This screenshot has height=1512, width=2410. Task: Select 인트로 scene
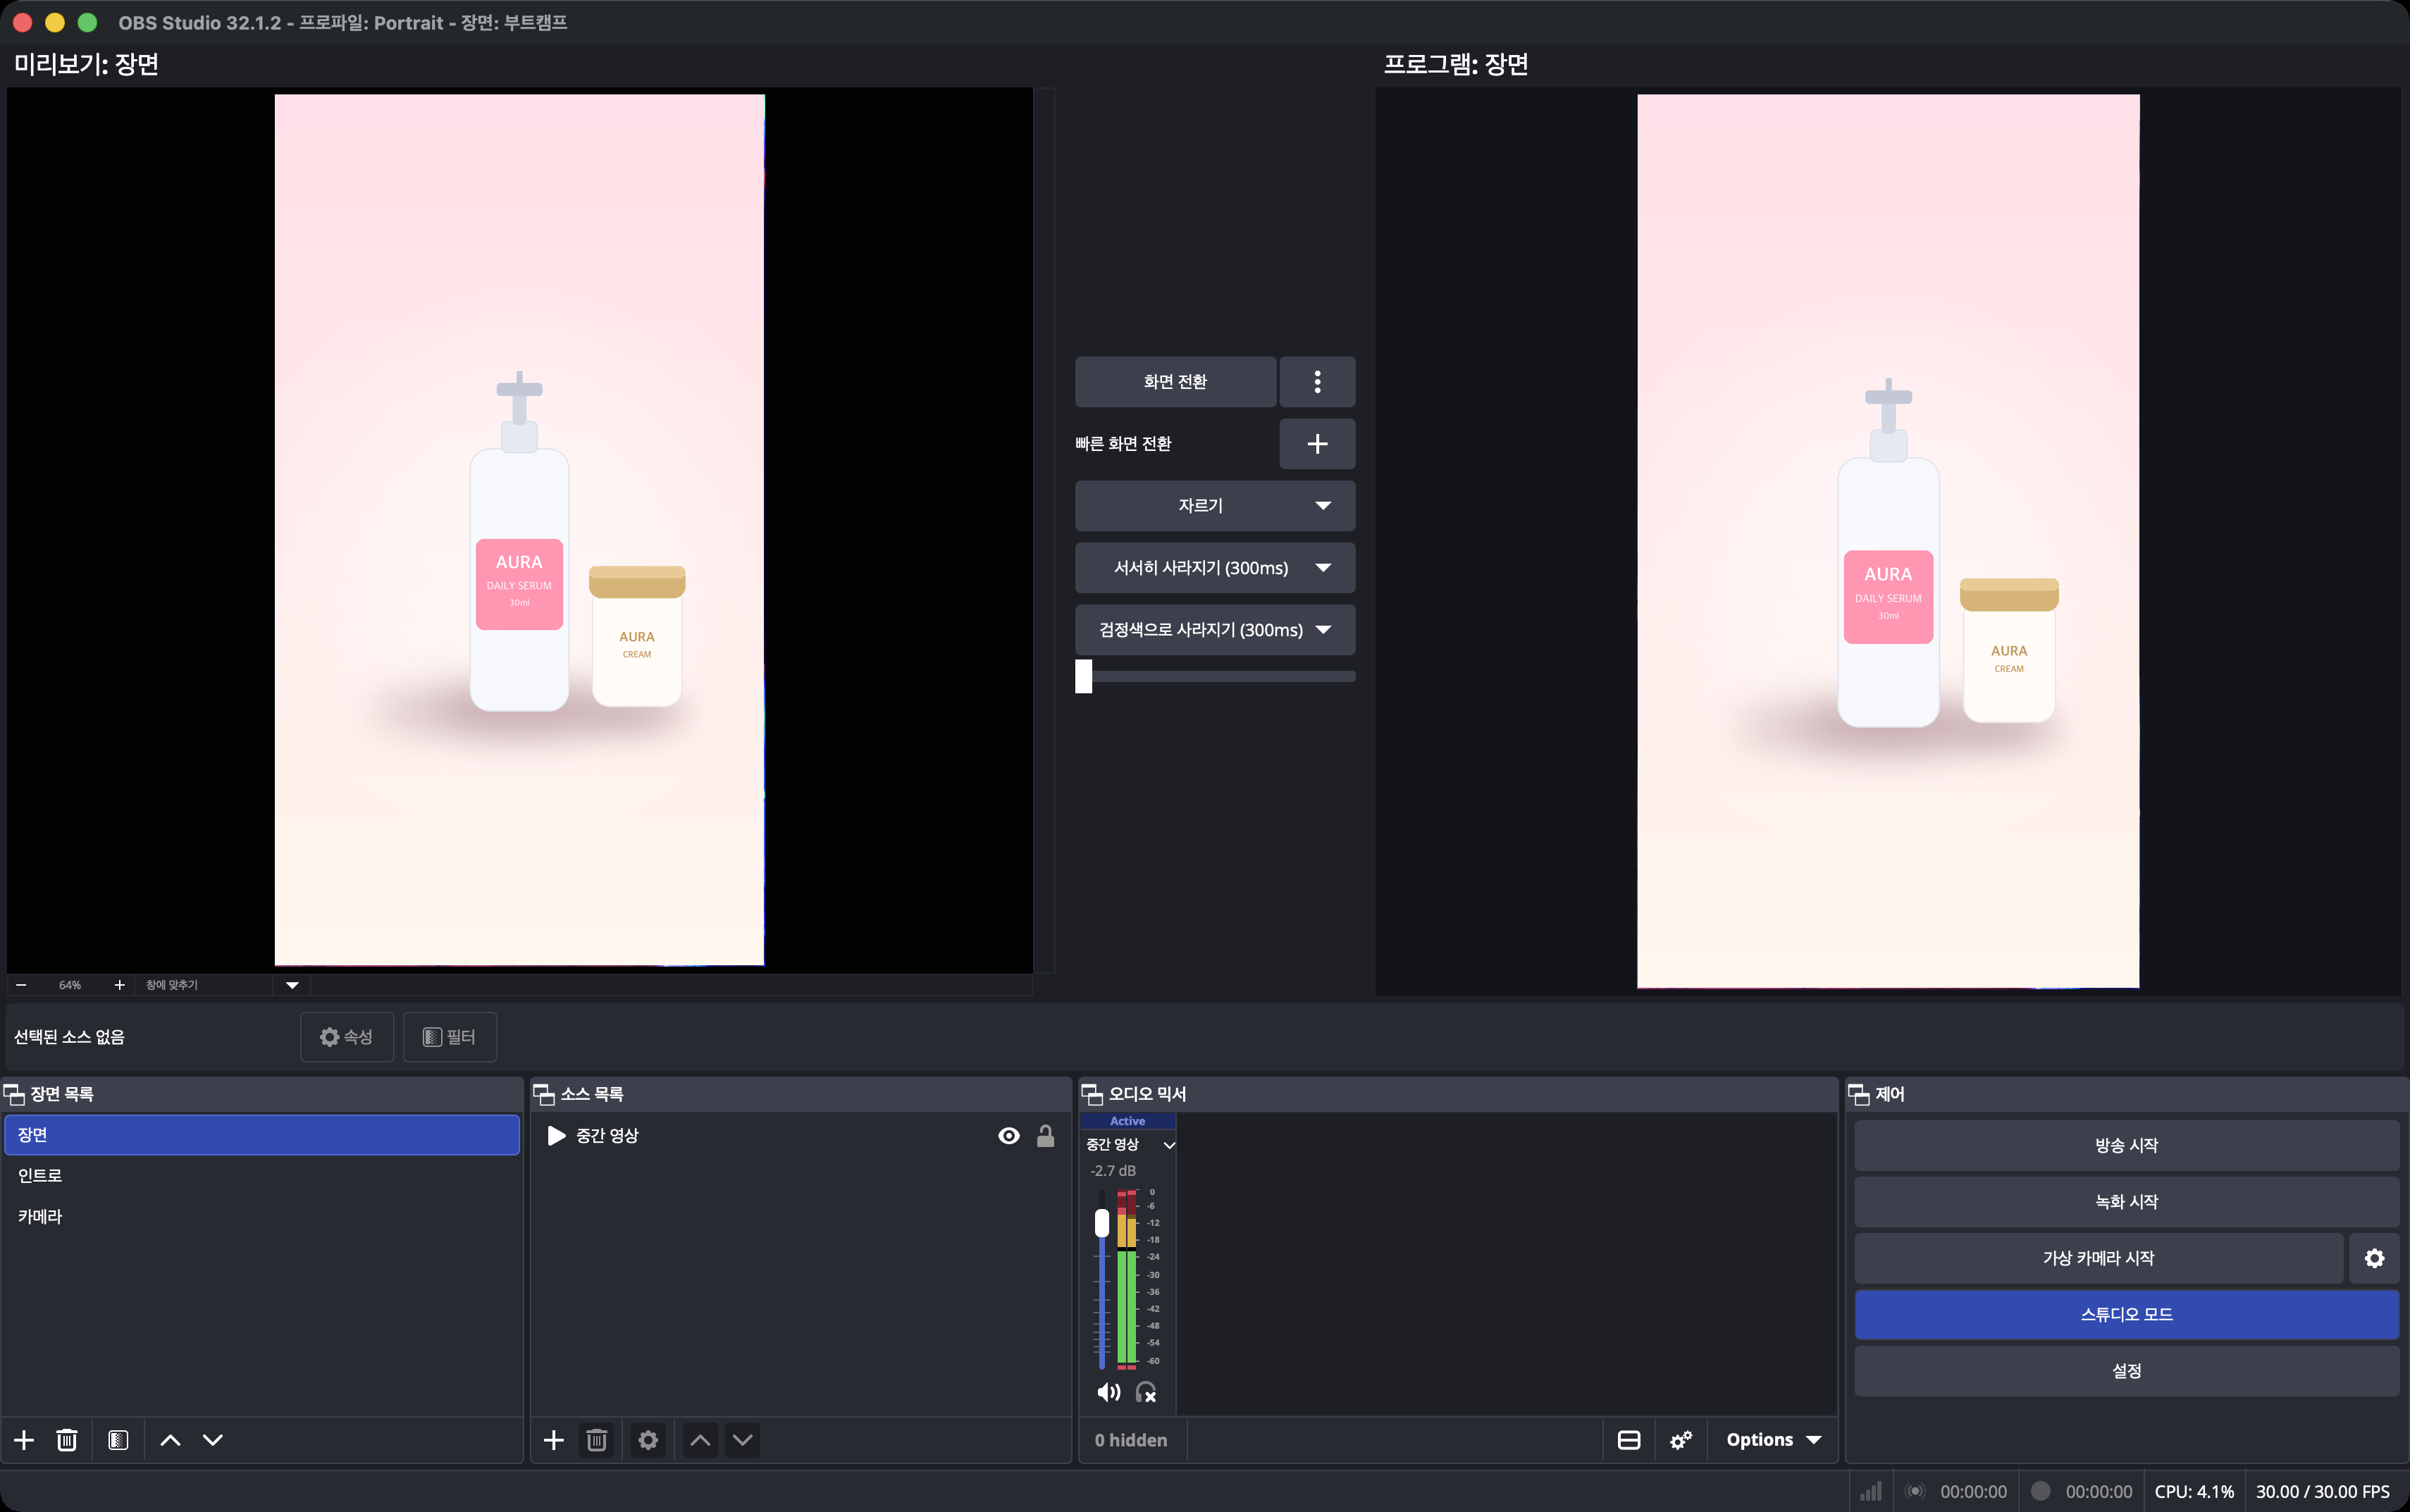click(262, 1176)
